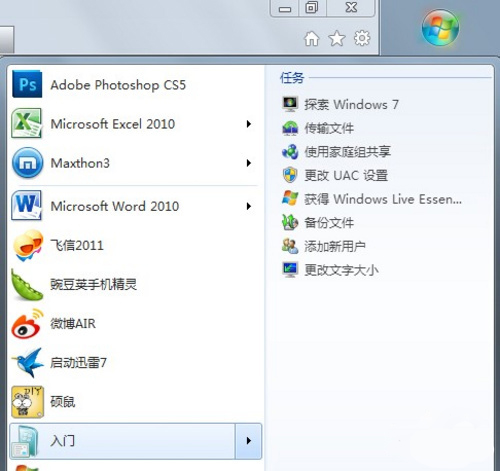Launch Maxthon3 via its blue icon

point(27,163)
